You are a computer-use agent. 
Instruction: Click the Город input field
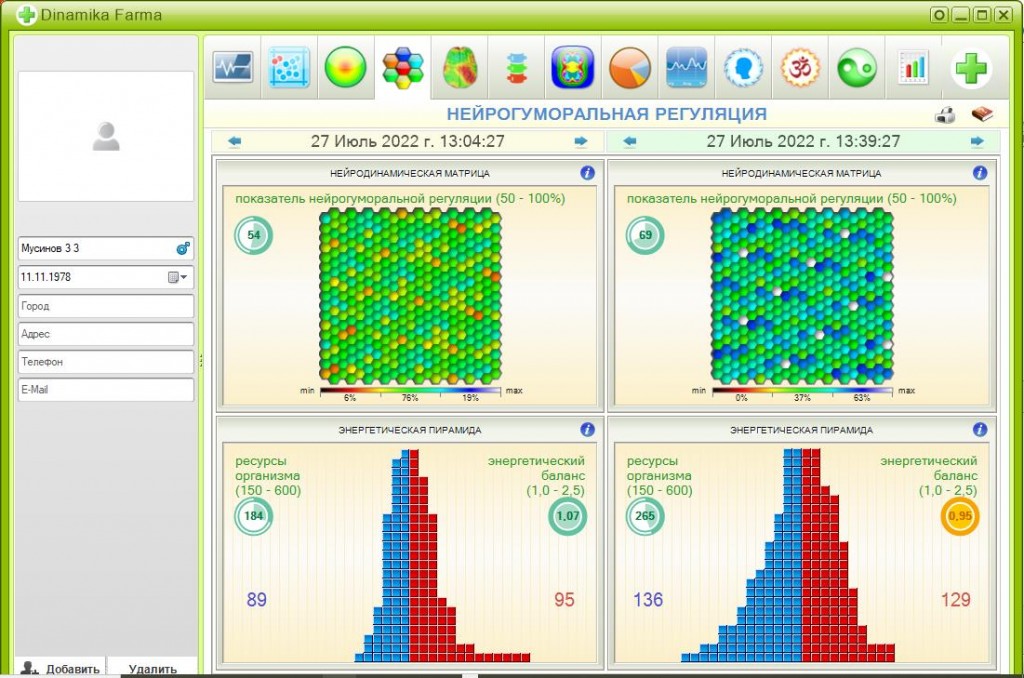[x=106, y=306]
